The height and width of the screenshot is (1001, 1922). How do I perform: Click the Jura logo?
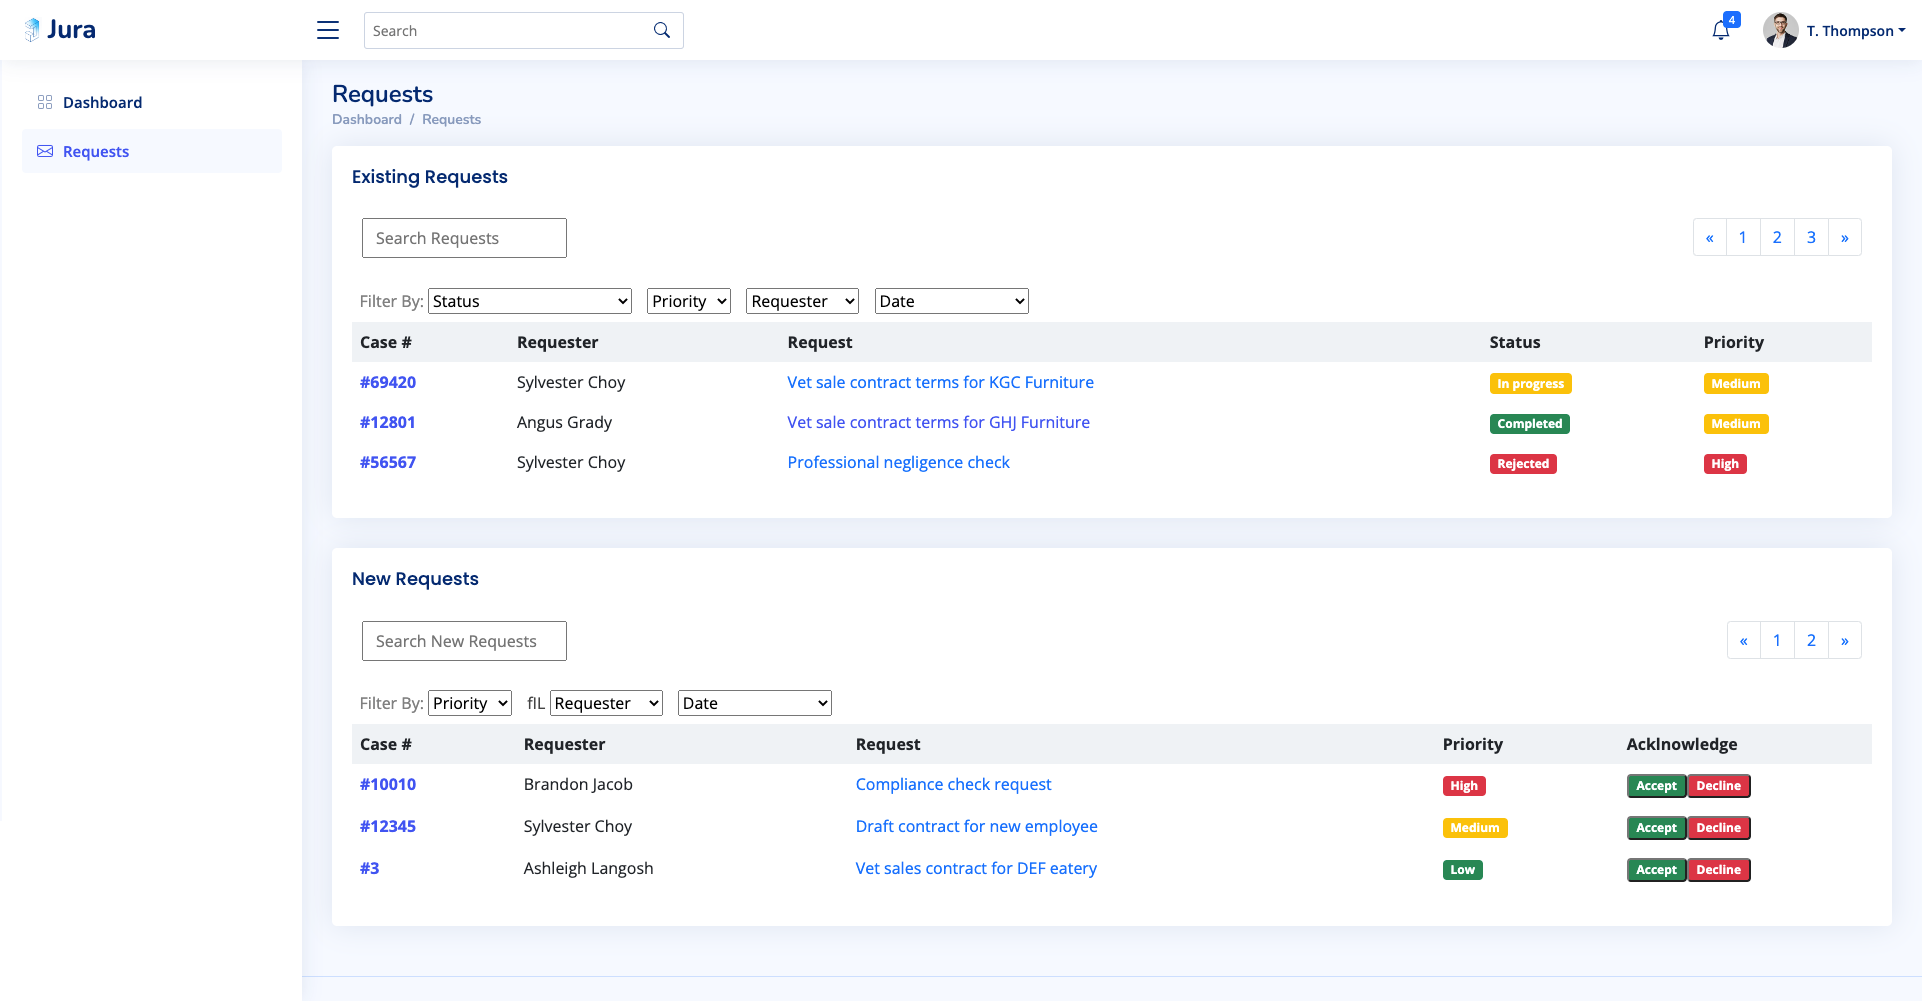(x=61, y=30)
